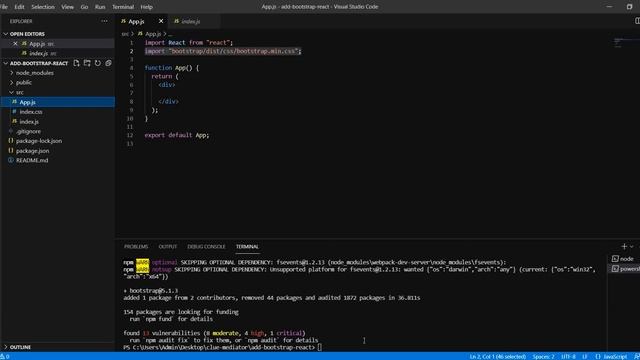
Task: Switch to the Output panel tab
Action: (x=167, y=247)
